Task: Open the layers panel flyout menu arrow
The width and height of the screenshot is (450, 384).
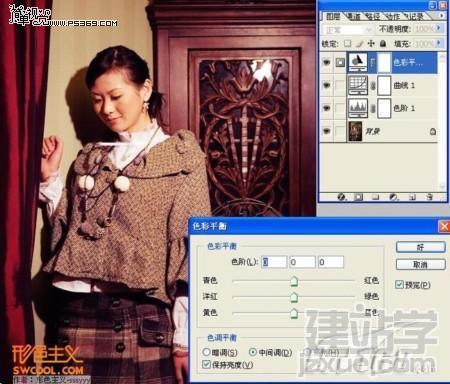Action: tap(441, 15)
